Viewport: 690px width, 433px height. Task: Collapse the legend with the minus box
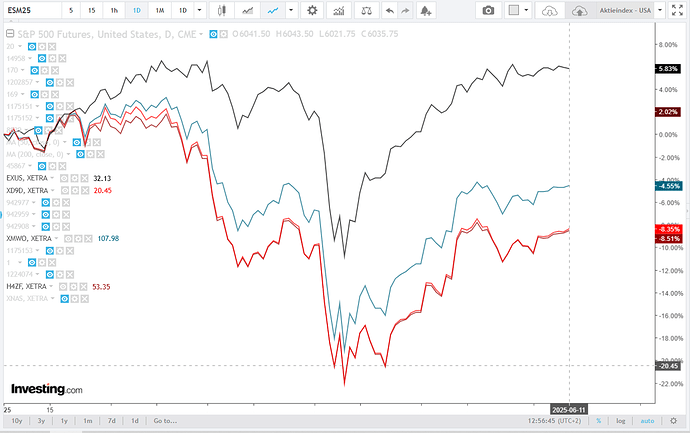click(10, 33)
